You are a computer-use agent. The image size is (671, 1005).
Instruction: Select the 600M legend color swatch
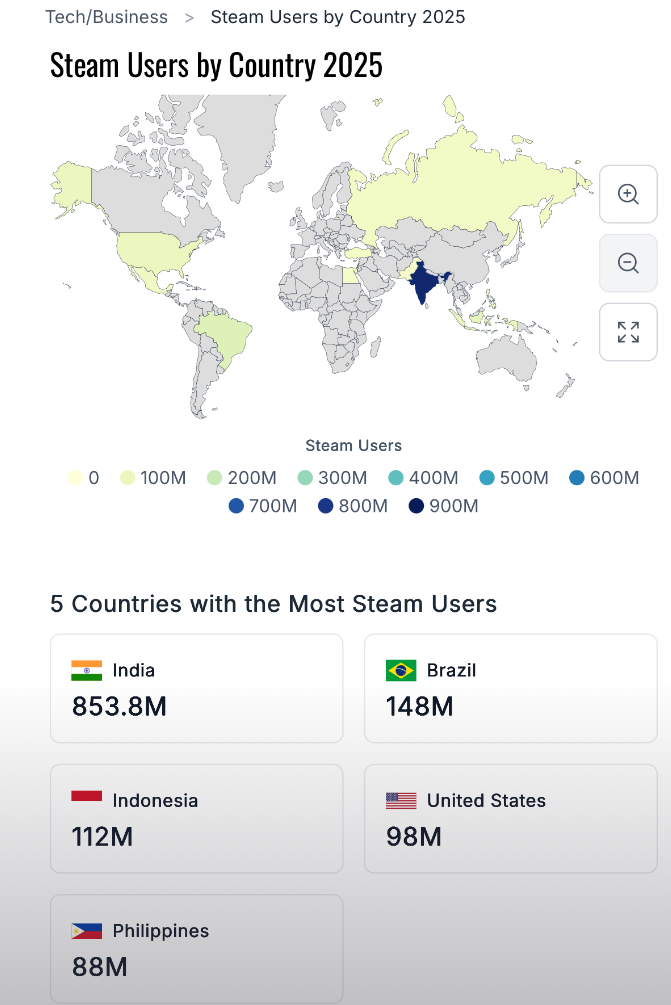click(577, 478)
